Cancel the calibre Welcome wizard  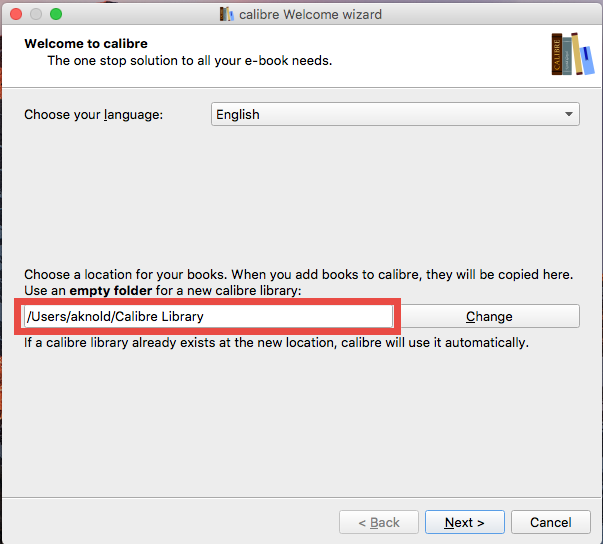[x=551, y=522]
